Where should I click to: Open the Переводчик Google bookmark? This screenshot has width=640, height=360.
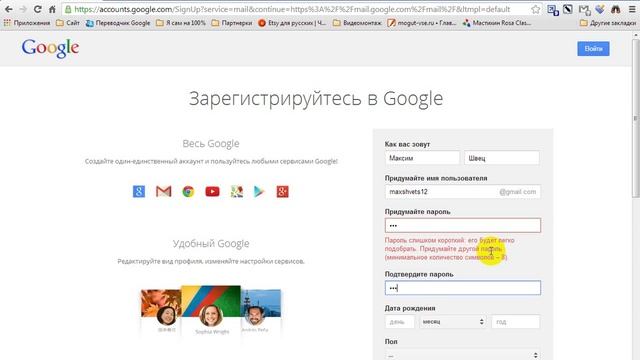click(x=118, y=23)
